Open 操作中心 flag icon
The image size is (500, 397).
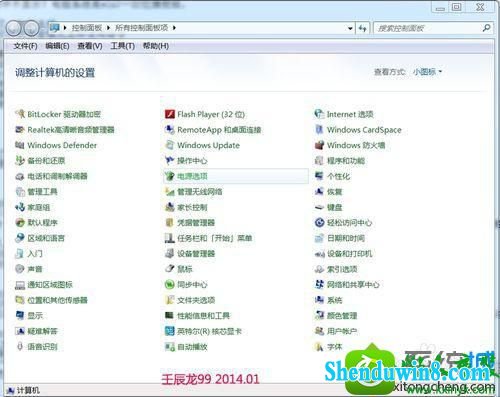point(170,160)
